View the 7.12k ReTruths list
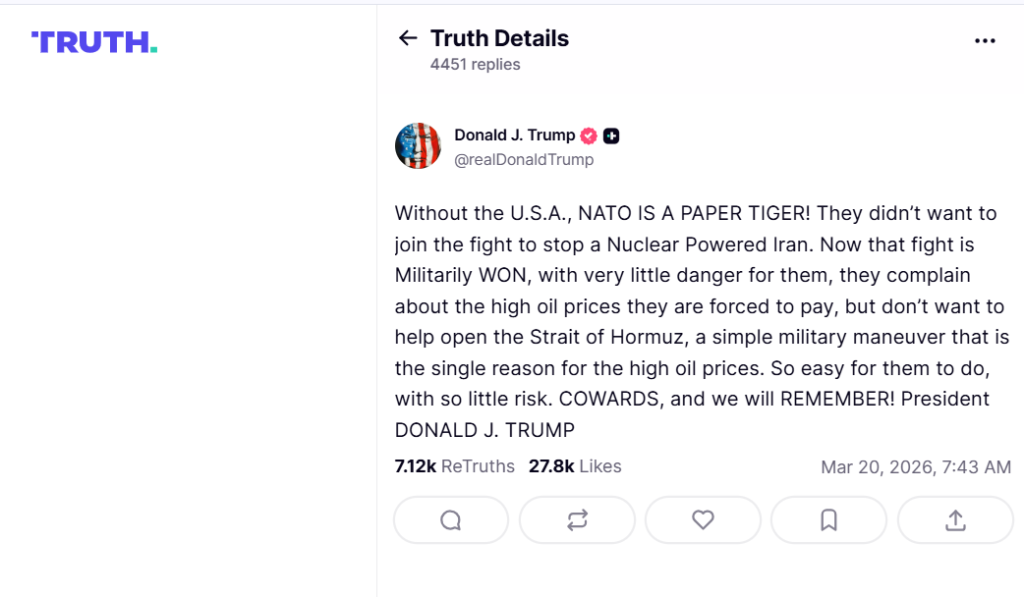This screenshot has width=1024, height=597. coord(455,466)
